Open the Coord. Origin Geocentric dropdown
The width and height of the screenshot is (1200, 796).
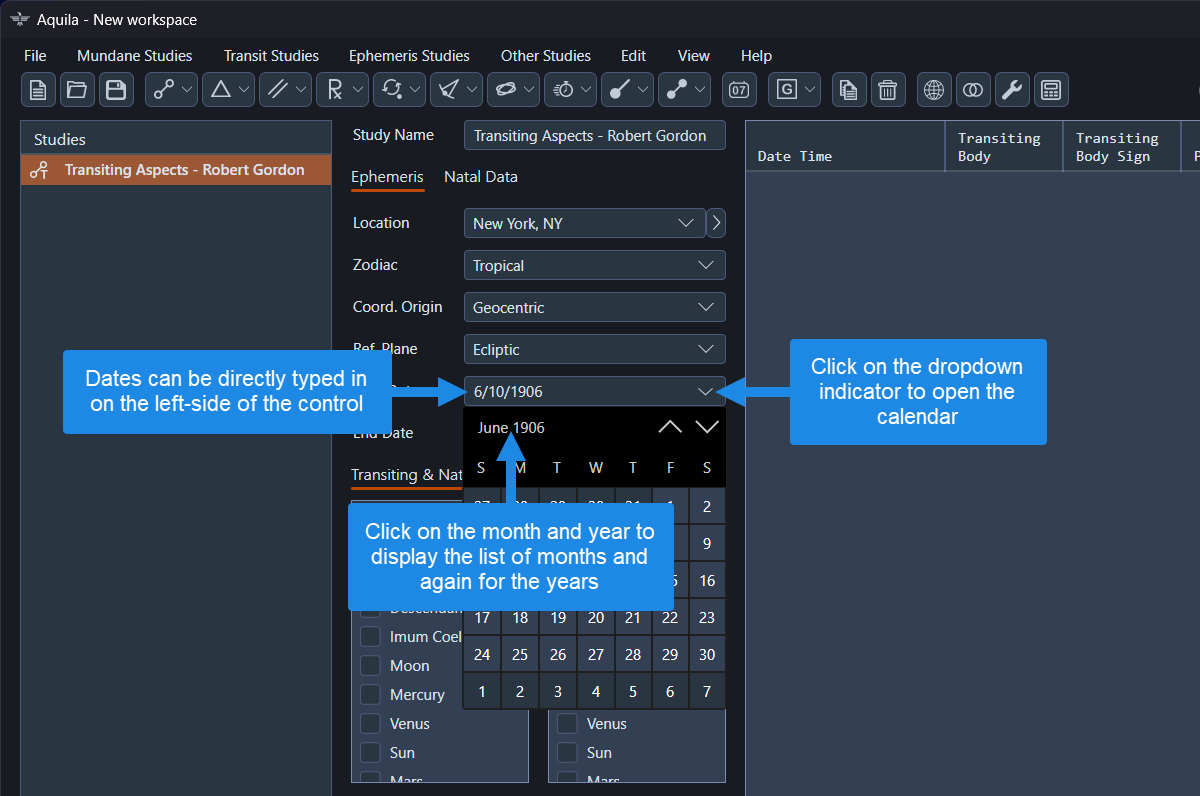pyautogui.click(x=594, y=307)
